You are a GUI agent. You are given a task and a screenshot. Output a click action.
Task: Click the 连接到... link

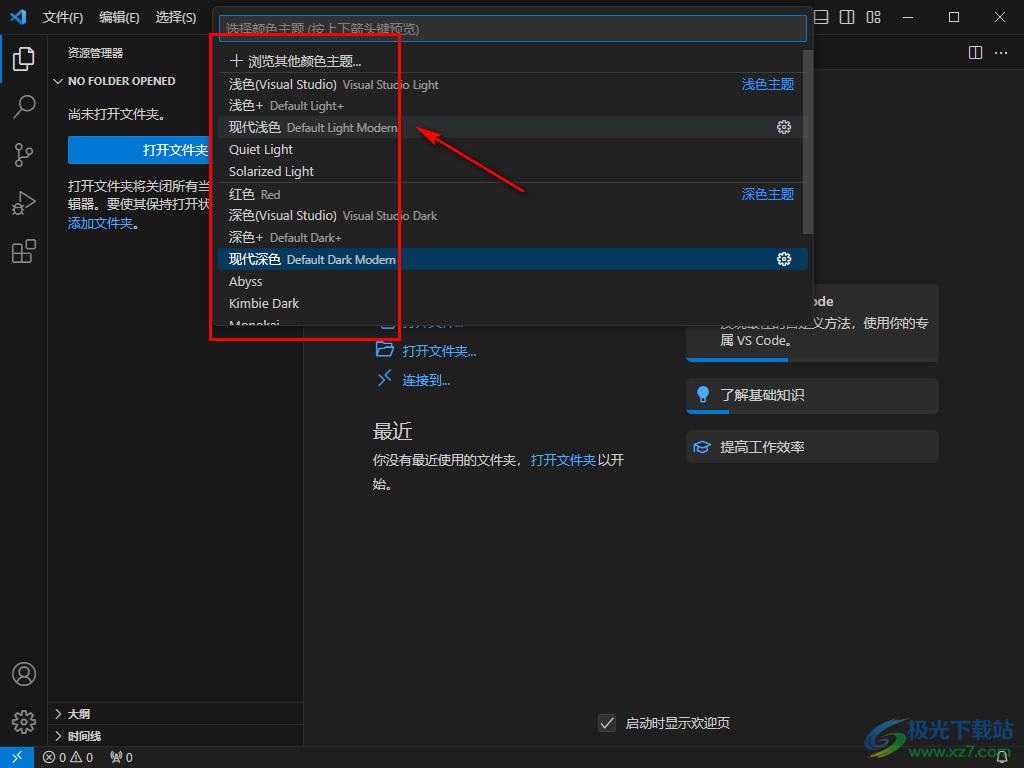[426, 380]
